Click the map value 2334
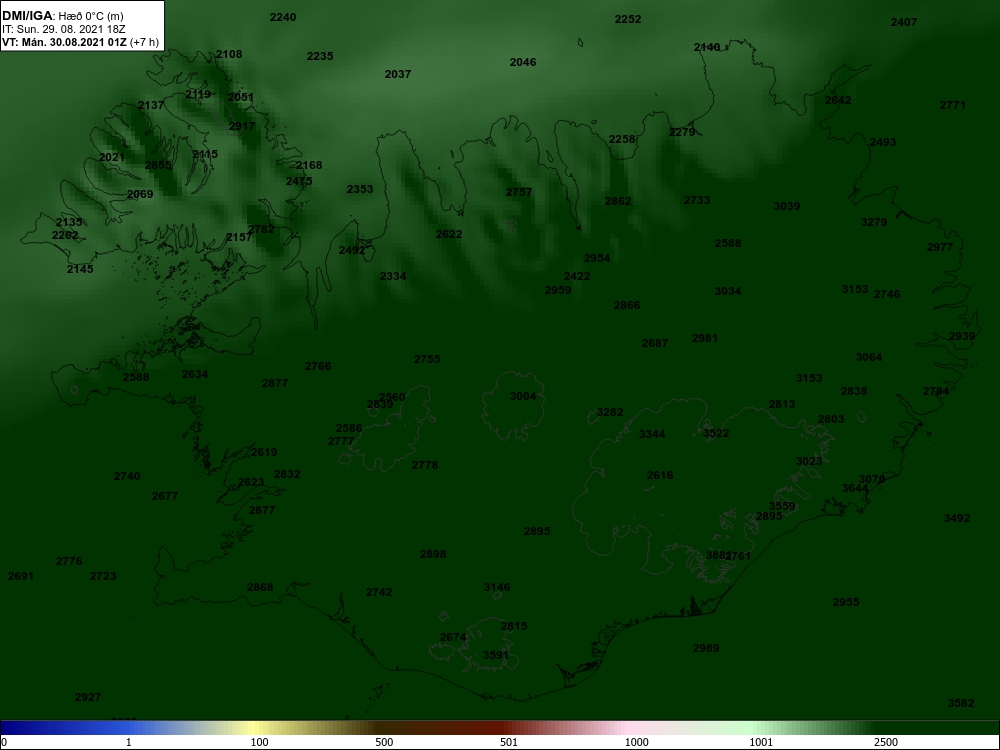The image size is (1000, 750). (x=393, y=276)
